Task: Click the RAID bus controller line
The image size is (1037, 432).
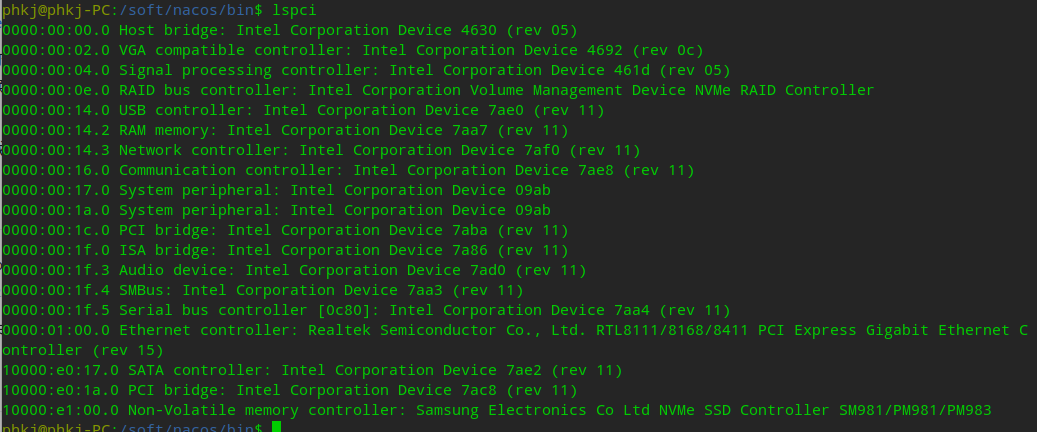Action: pyautogui.click(x=438, y=90)
